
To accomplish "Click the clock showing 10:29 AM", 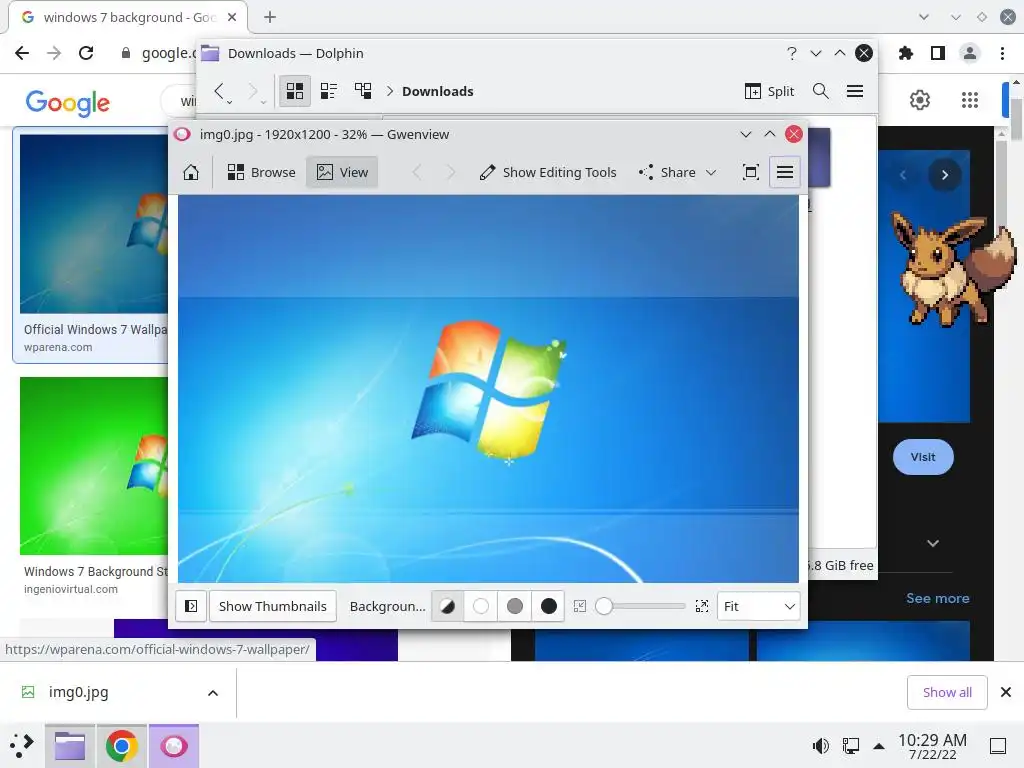I will tap(932, 746).
